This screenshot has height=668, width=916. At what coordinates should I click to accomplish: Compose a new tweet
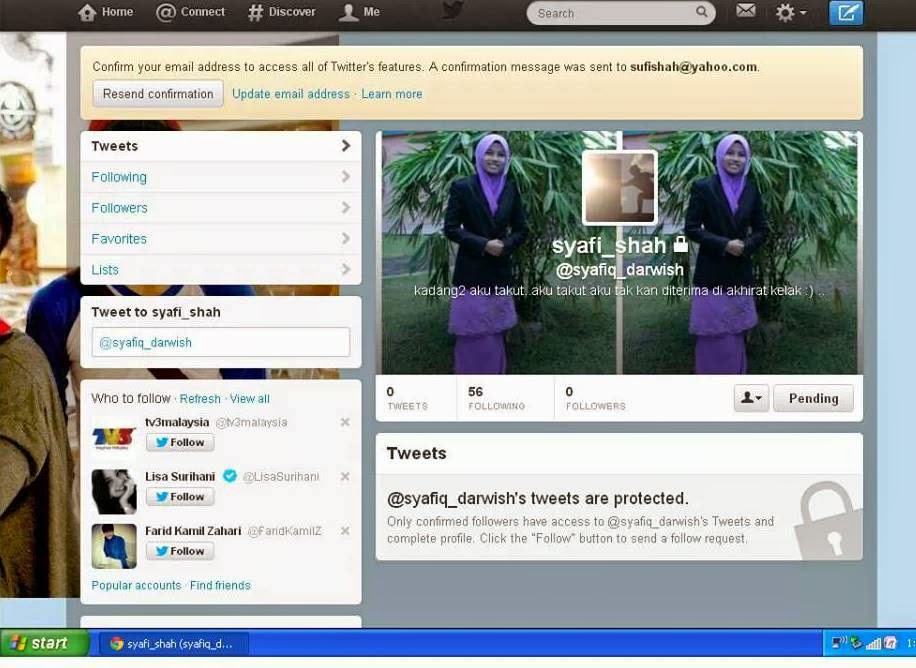pyautogui.click(x=846, y=12)
